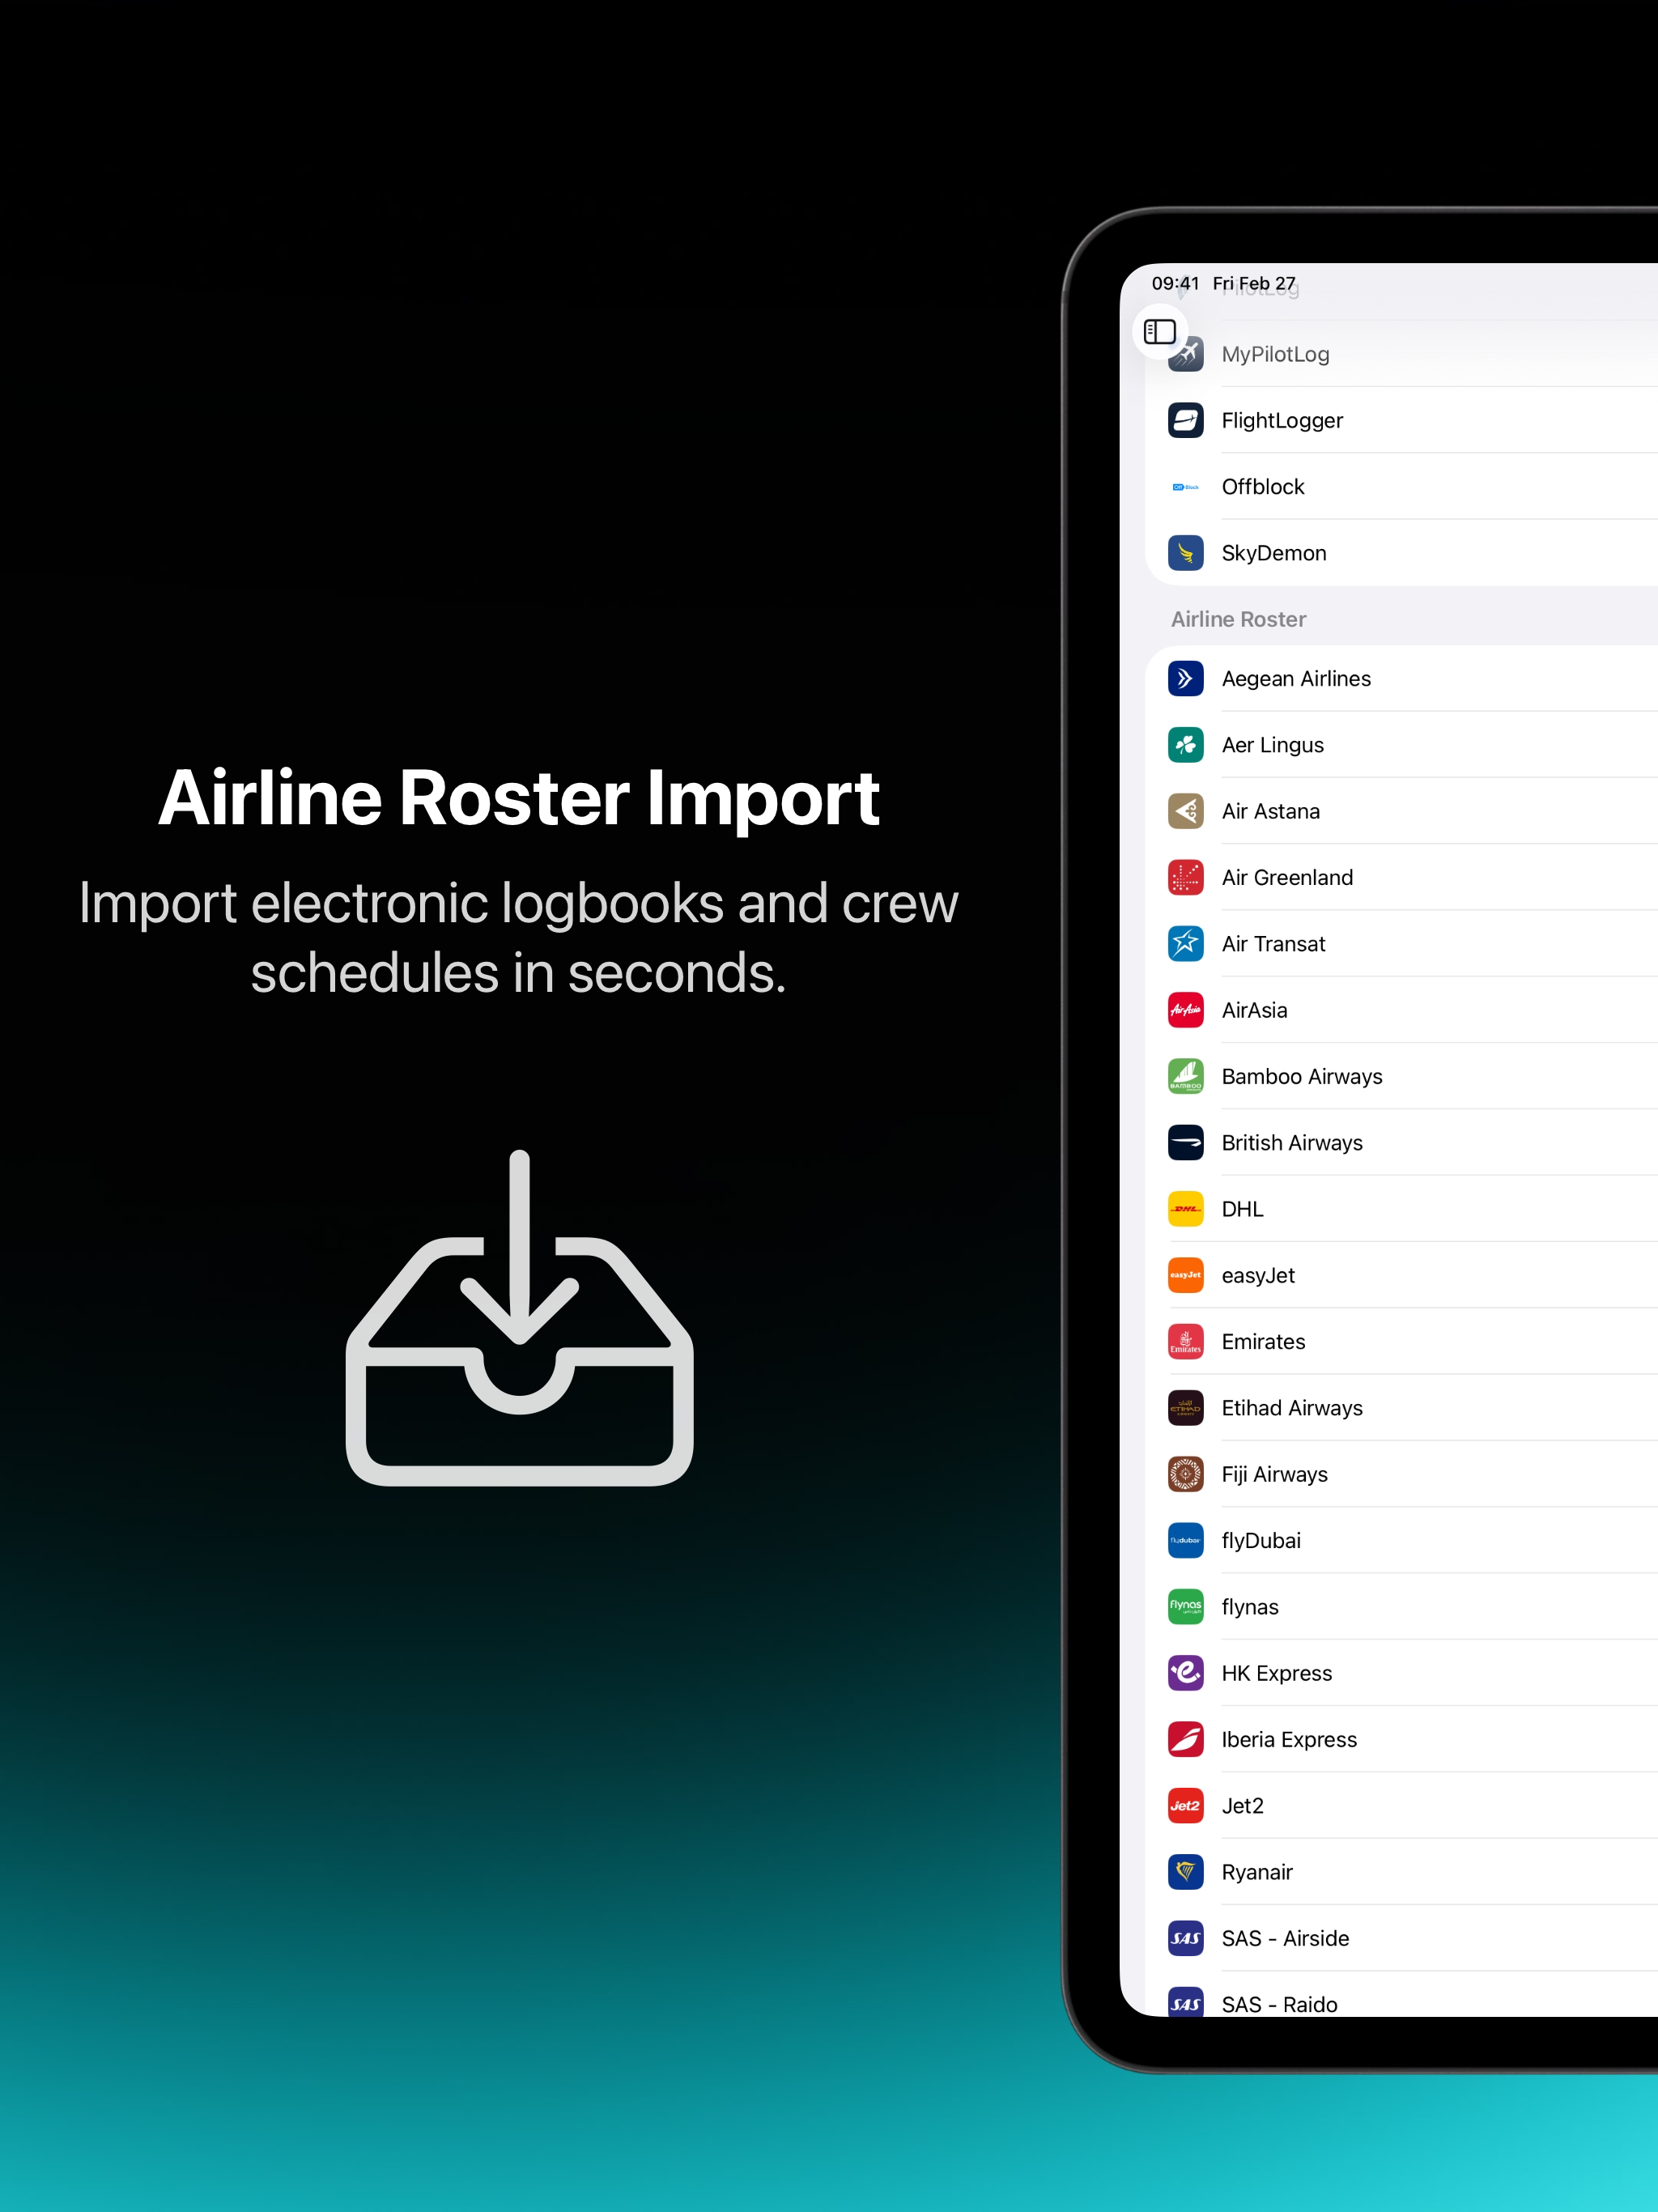Tap the orange easyJet logo
This screenshot has width=1658, height=2212.
1186,1276
